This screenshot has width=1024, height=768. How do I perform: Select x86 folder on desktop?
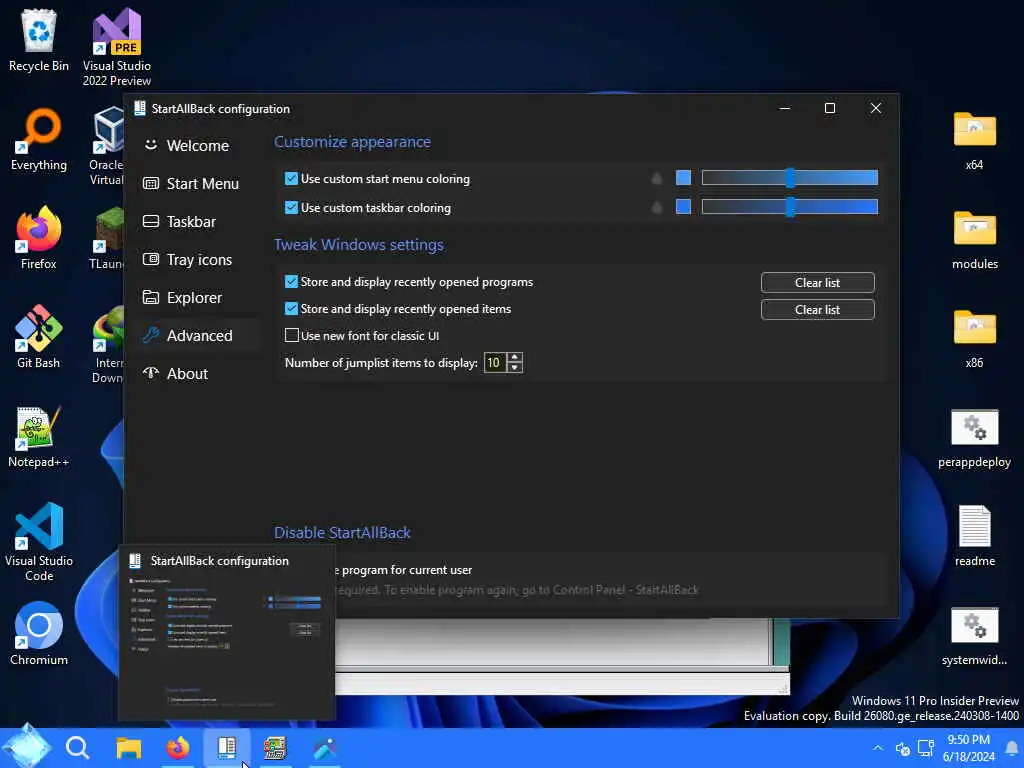(x=974, y=337)
